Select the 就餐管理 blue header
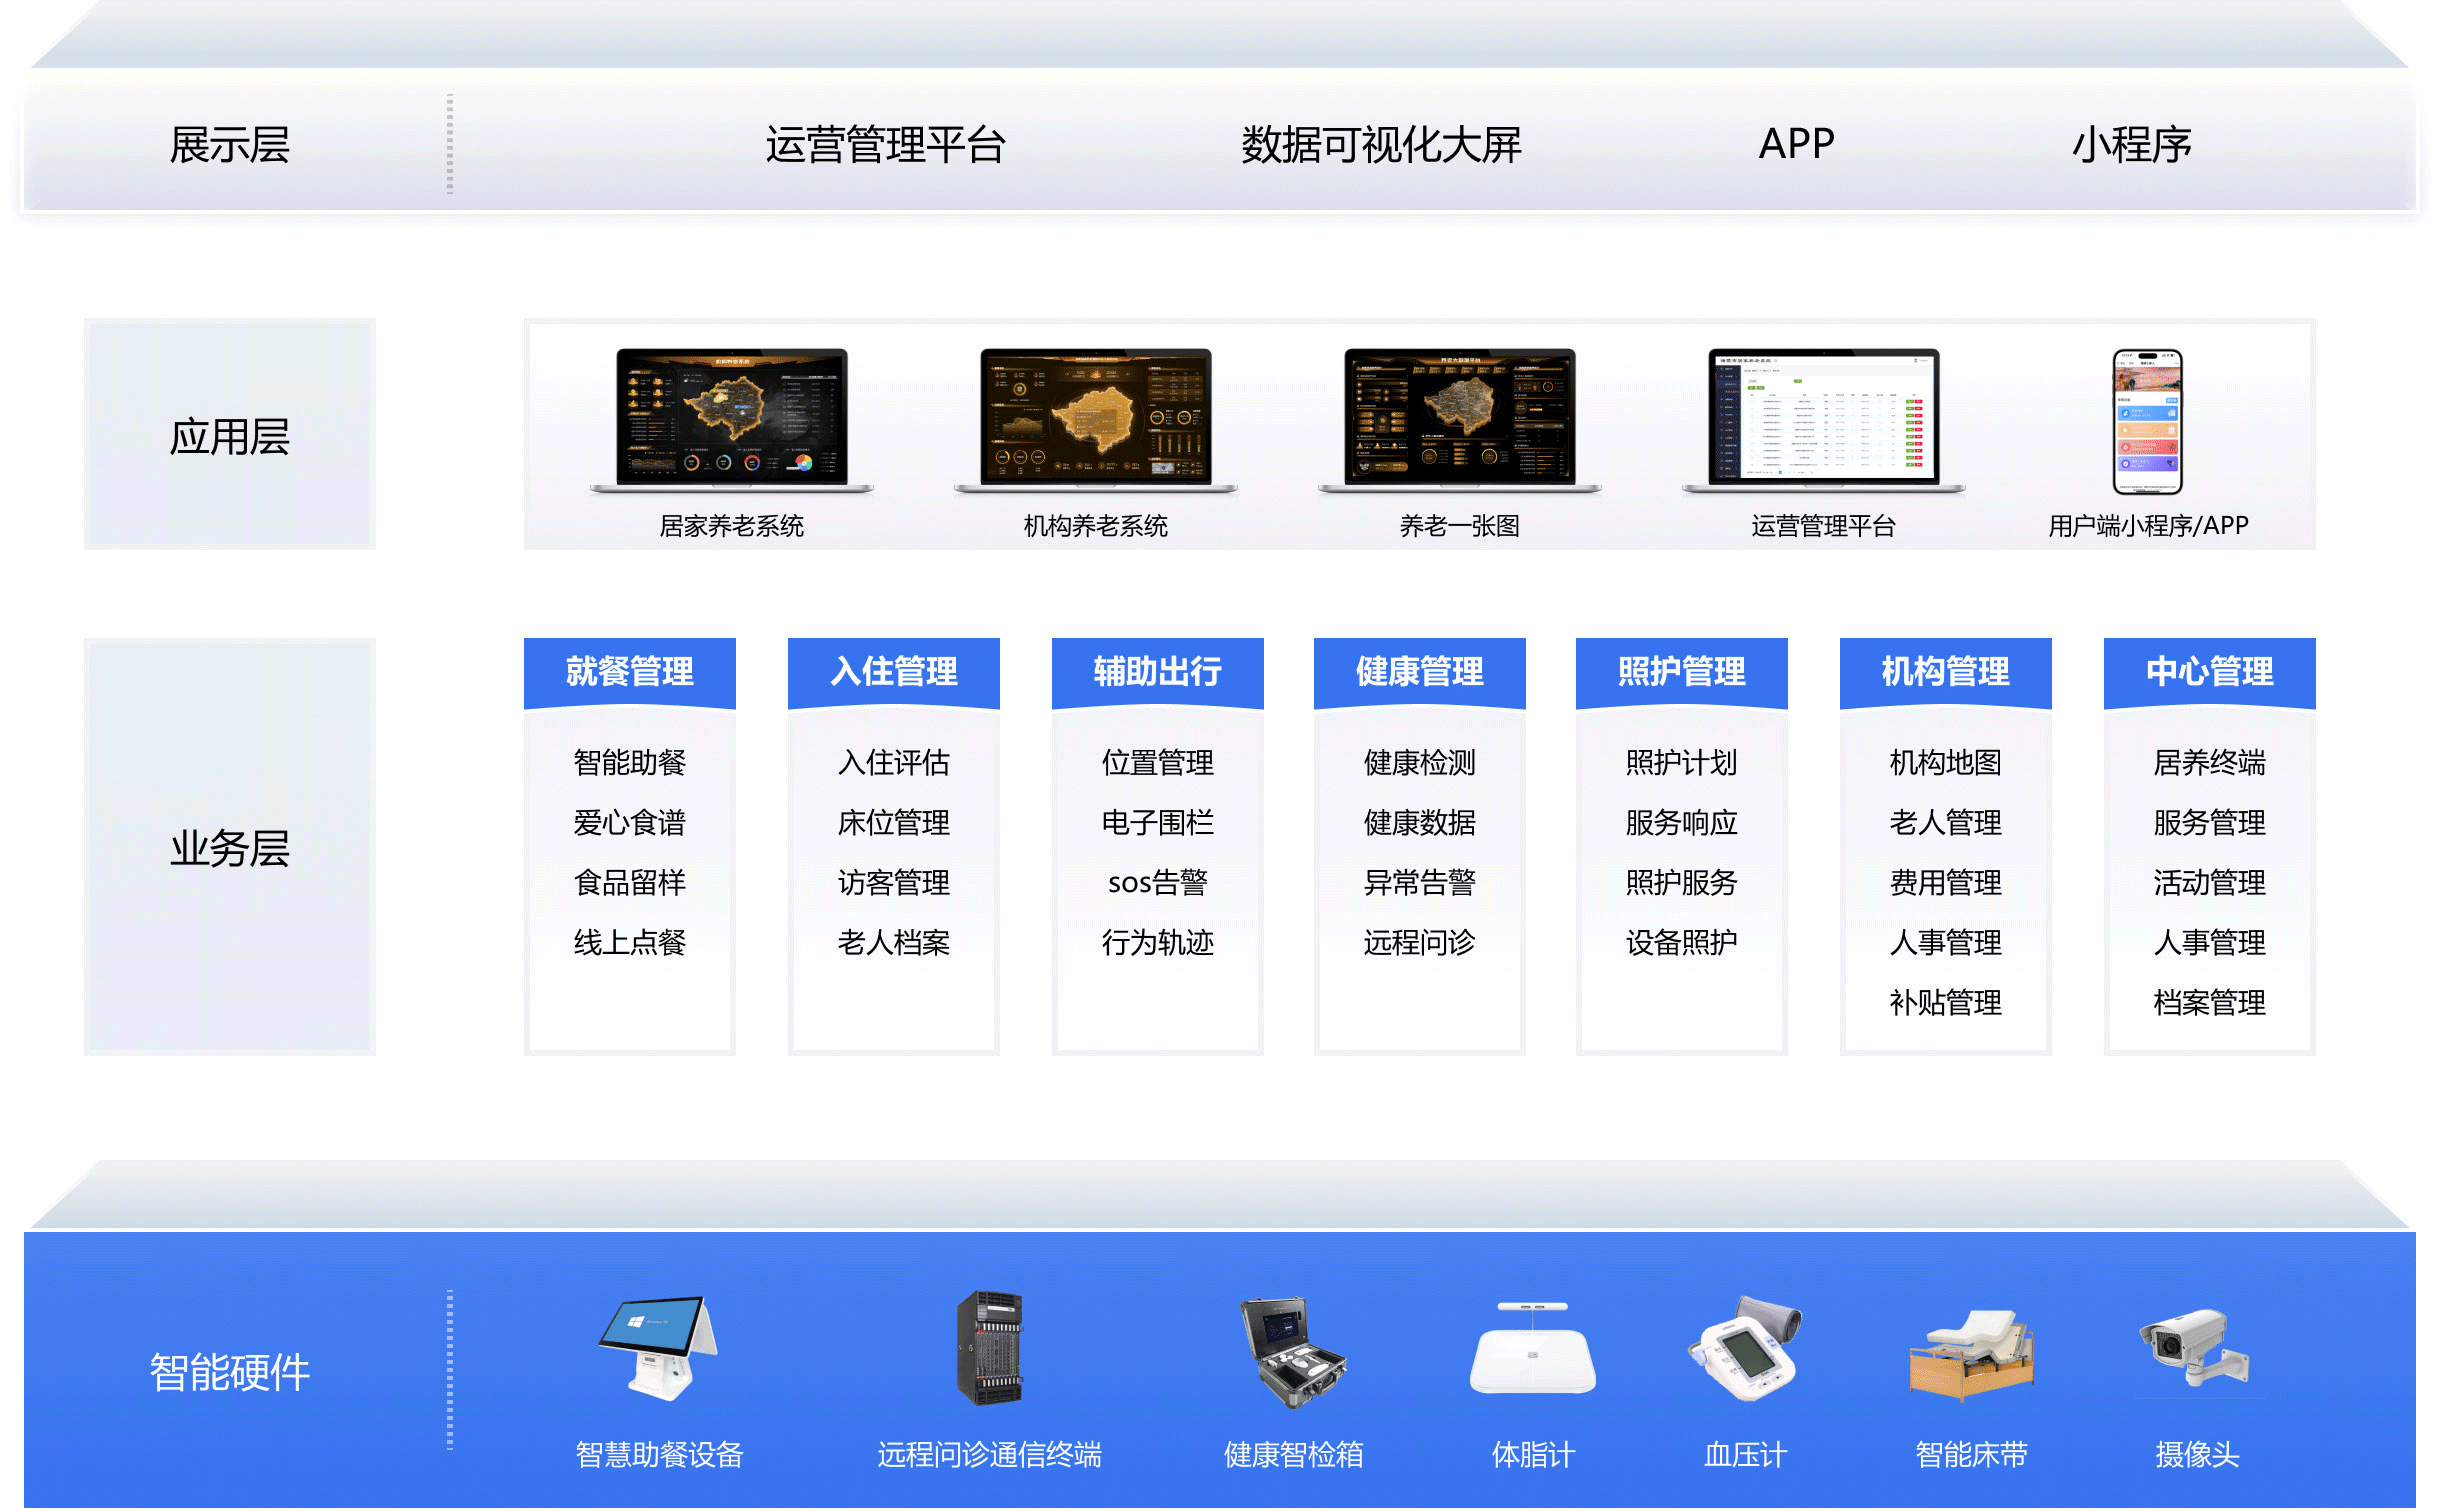The height and width of the screenshot is (1512, 2440). [629, 672]
